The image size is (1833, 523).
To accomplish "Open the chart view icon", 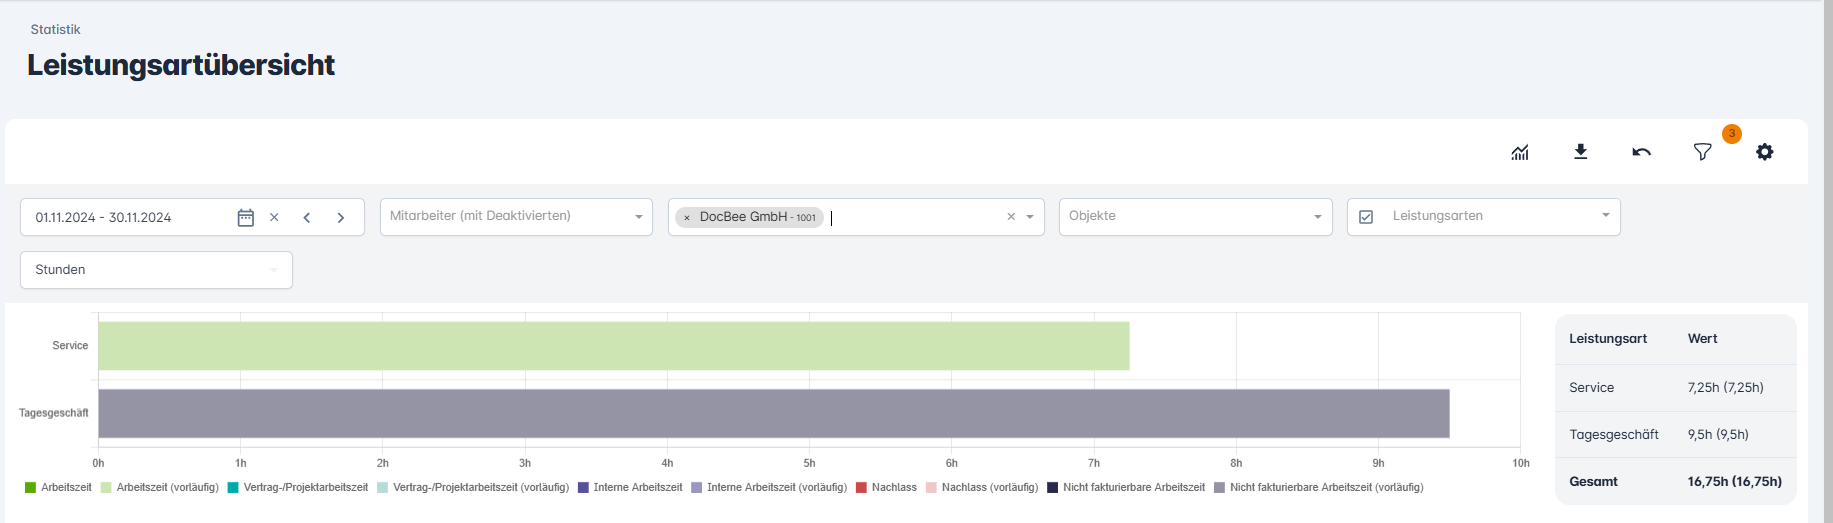I will click(x=1520, y=152).
